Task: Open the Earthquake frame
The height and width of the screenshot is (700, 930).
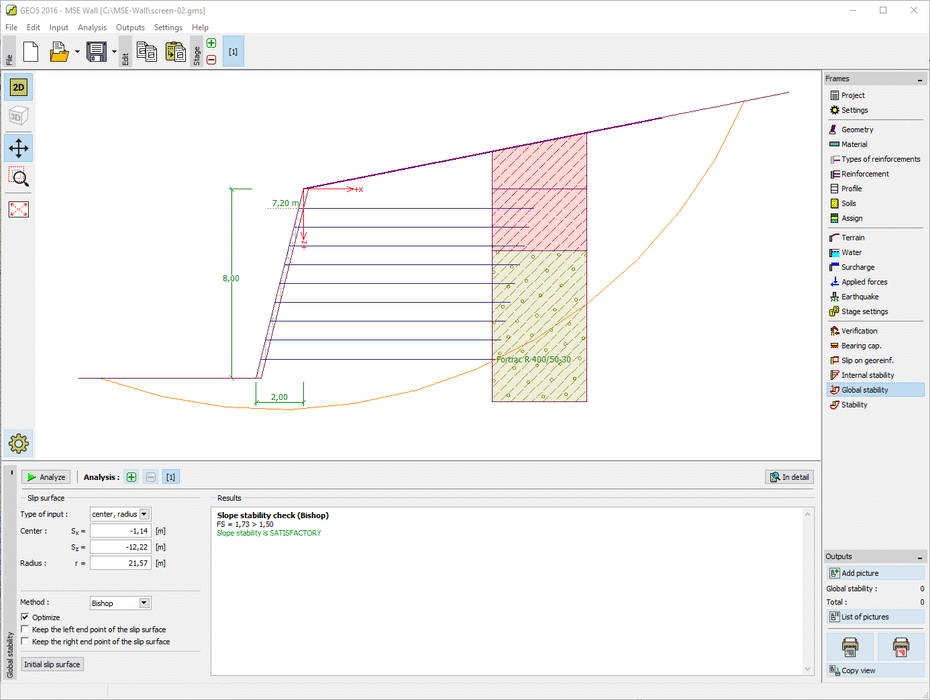Action: pos(859,297)
